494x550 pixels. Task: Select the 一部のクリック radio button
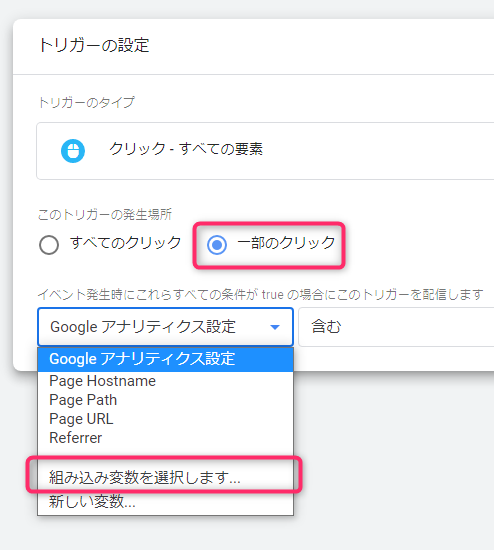coord(217,244)
